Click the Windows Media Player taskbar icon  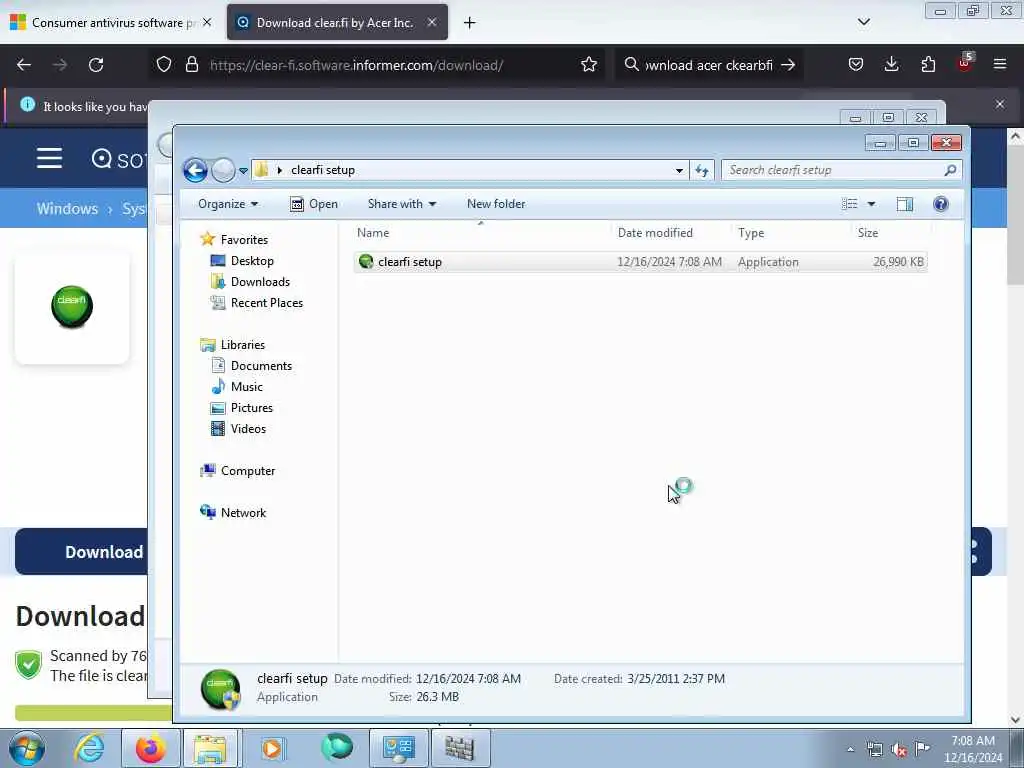click(x=272, y=748)
